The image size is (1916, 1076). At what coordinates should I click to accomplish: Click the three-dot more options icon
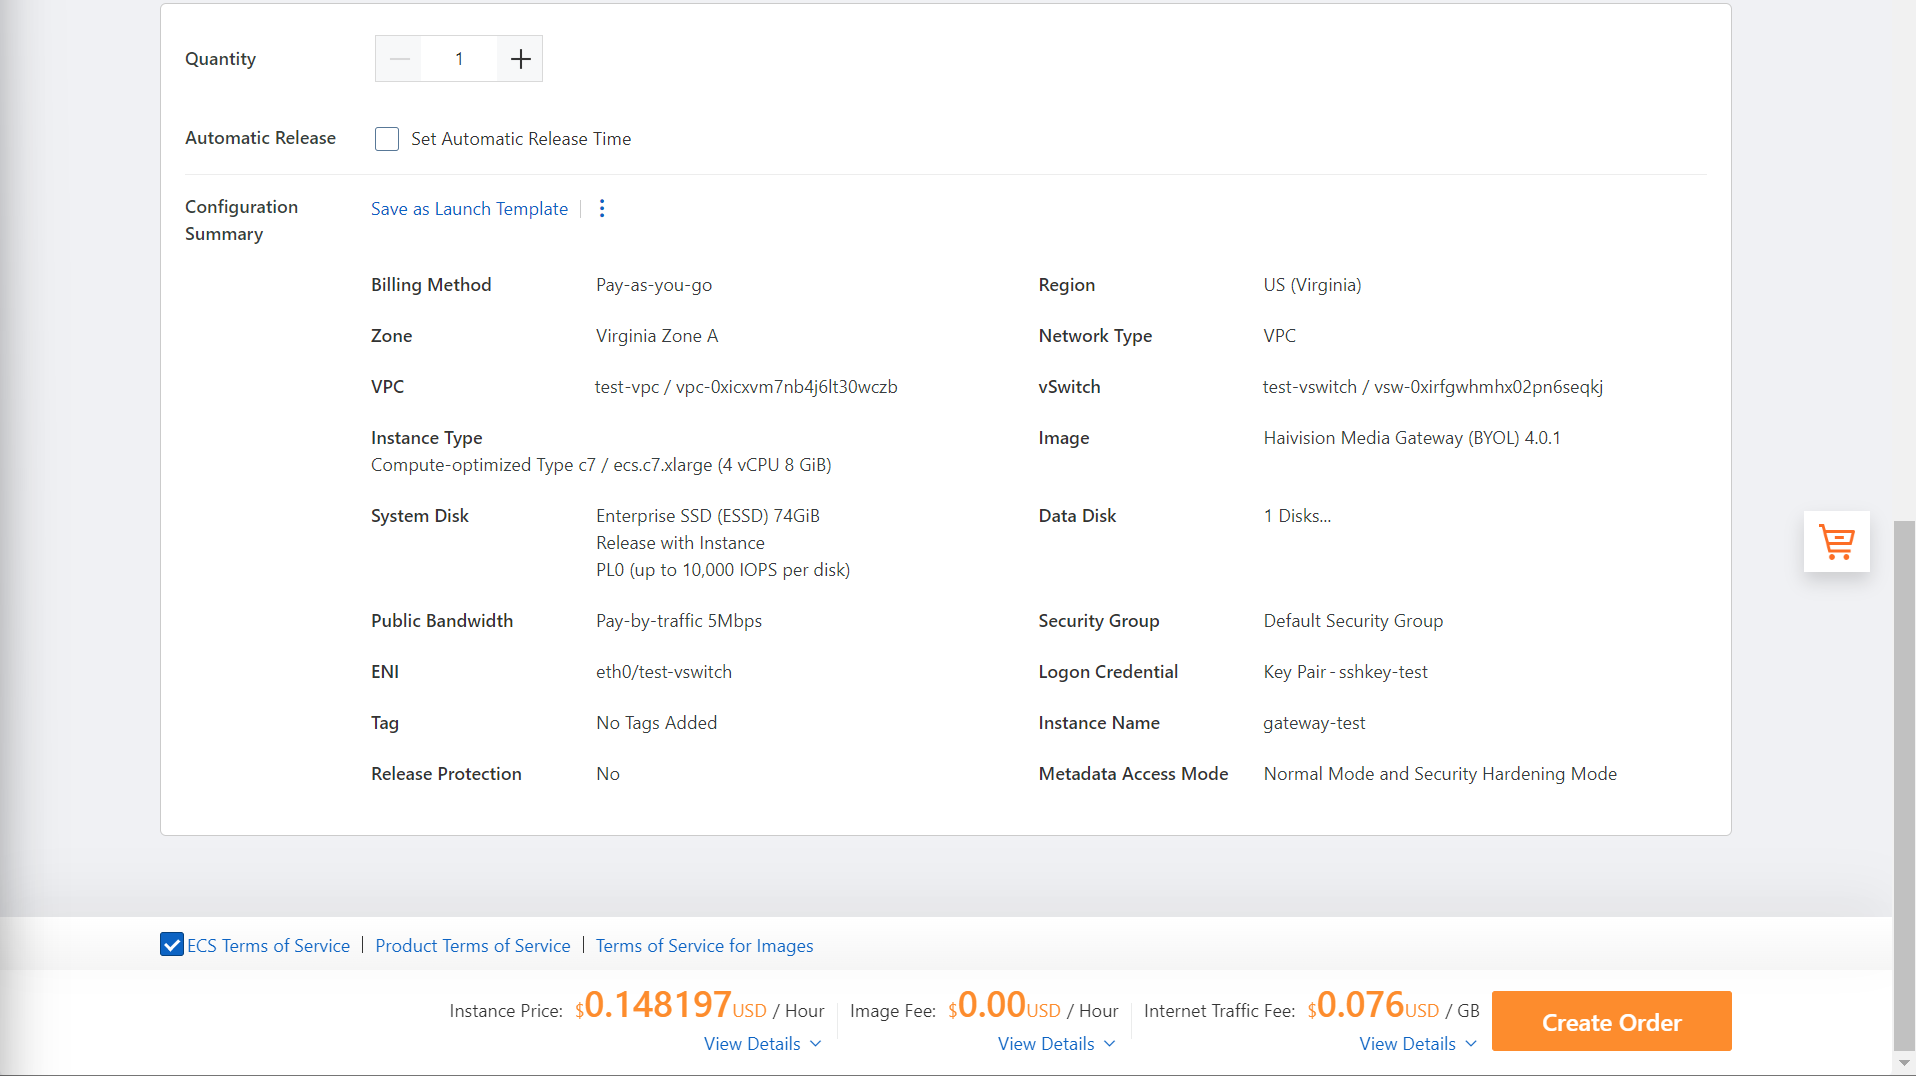point(602,208)
